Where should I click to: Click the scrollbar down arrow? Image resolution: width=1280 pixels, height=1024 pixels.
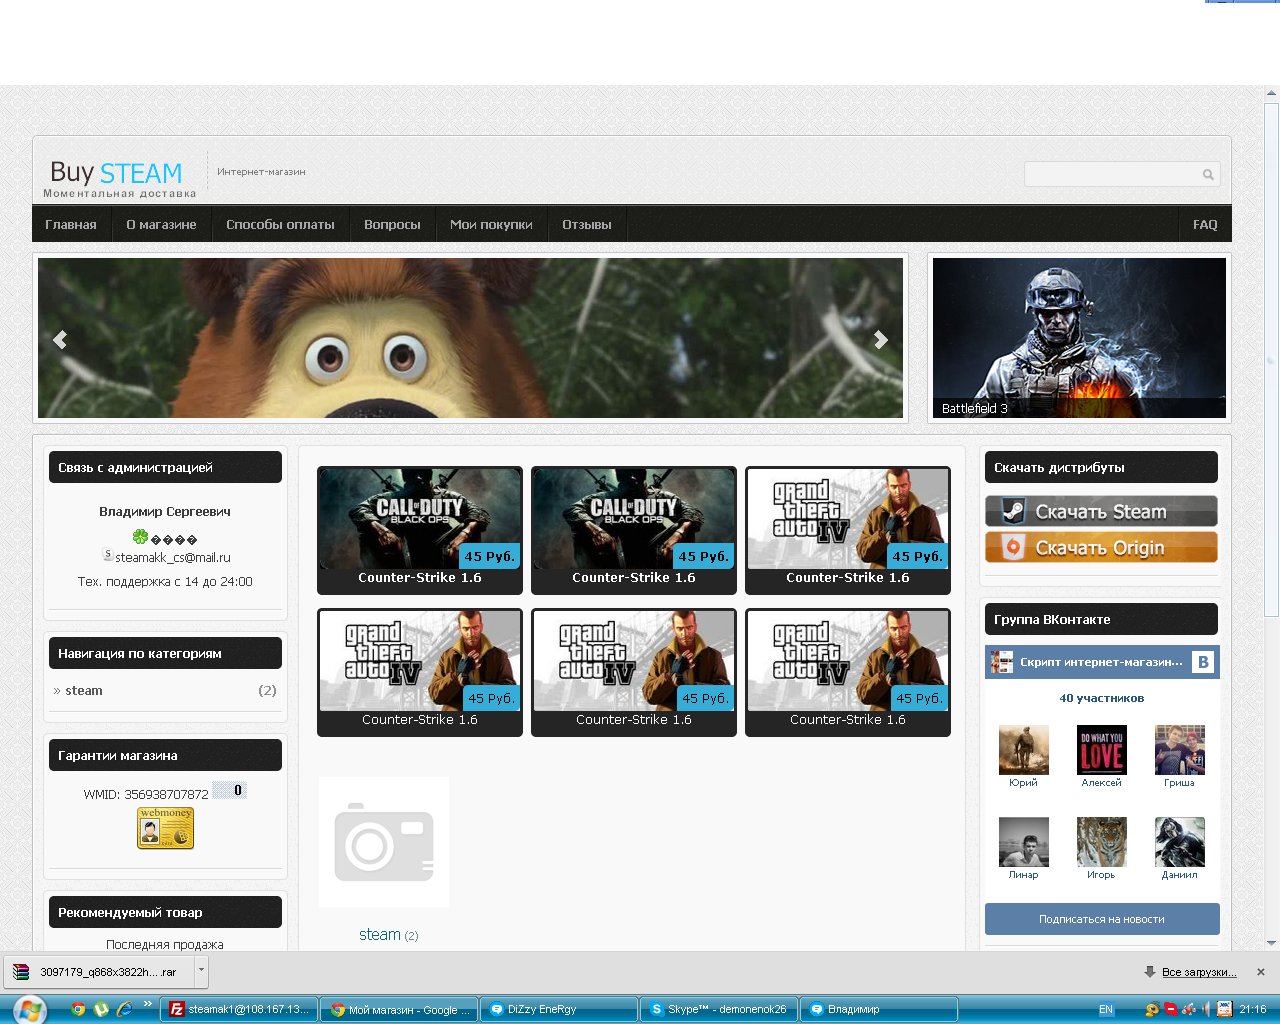(1272, 942)
